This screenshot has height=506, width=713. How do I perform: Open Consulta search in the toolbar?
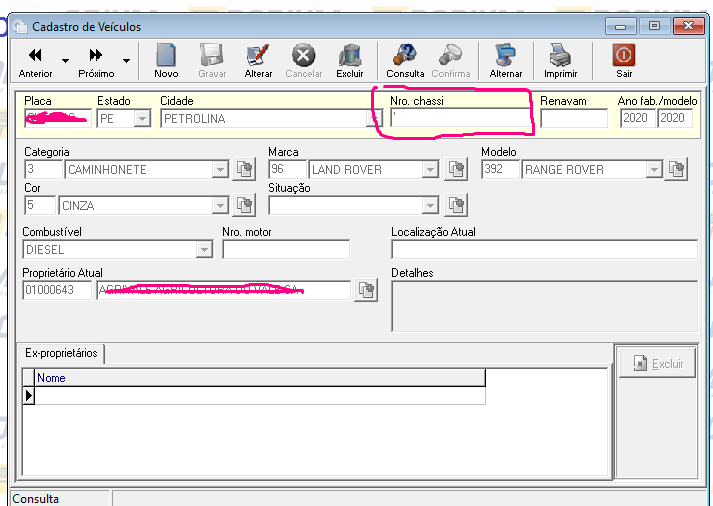[x=405, y=61]
